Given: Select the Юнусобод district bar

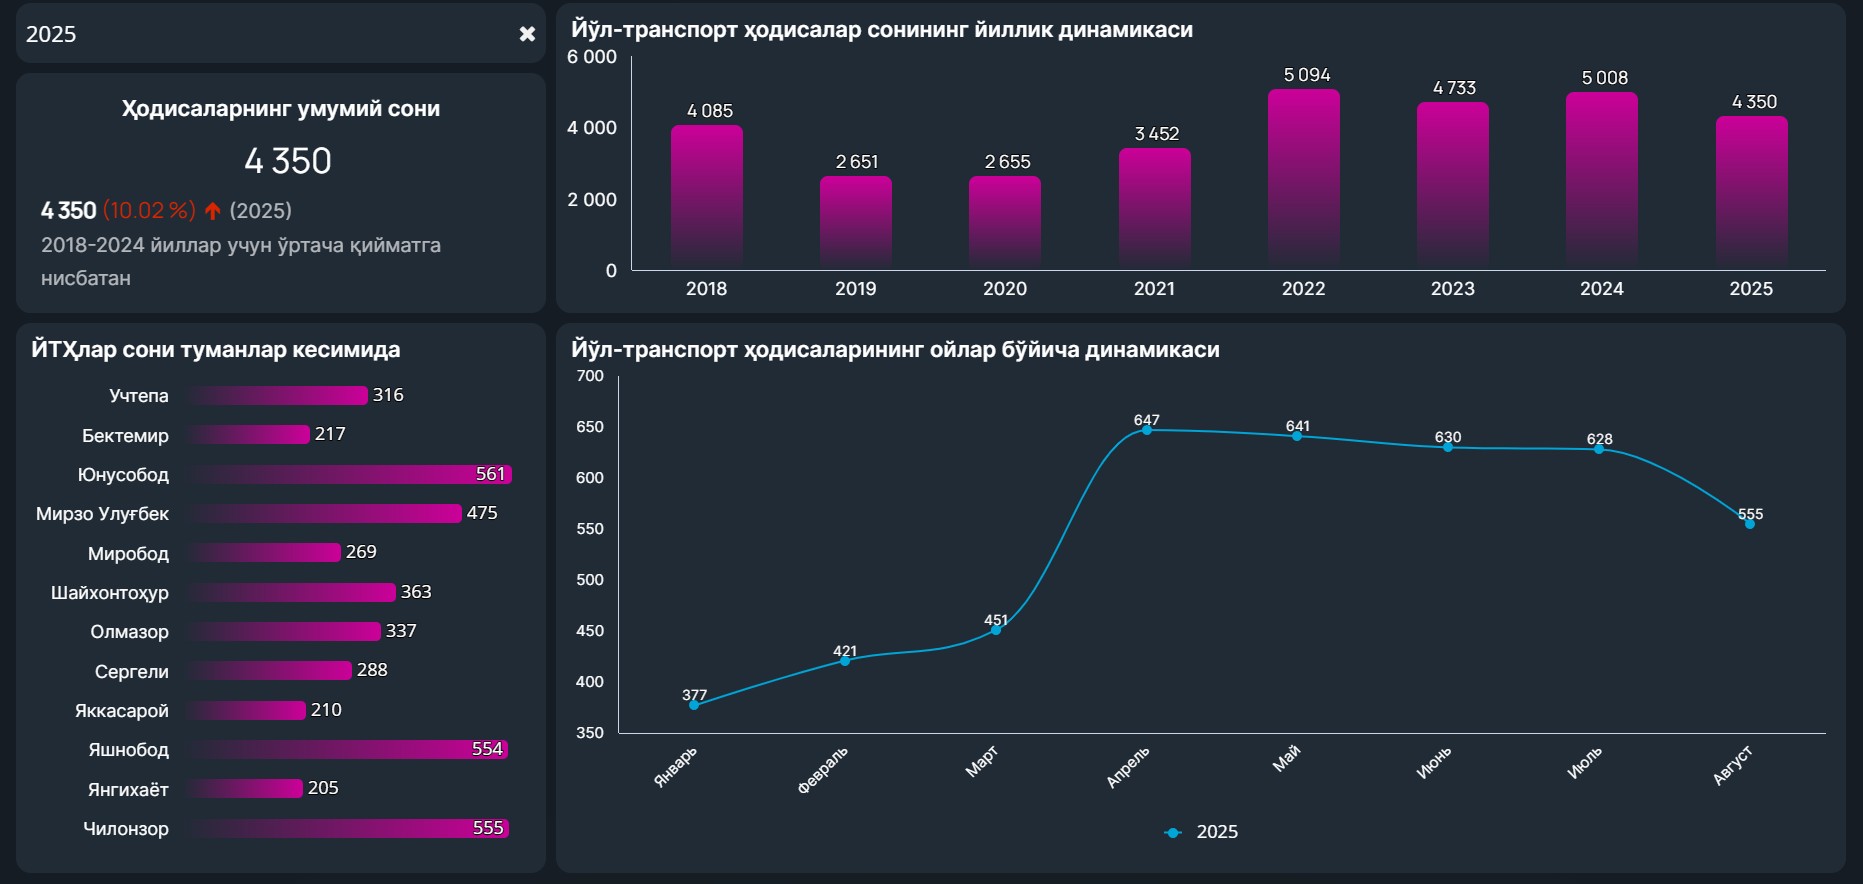Looking at the screenshot, I should pyautogui.click(x=350, y=474).
